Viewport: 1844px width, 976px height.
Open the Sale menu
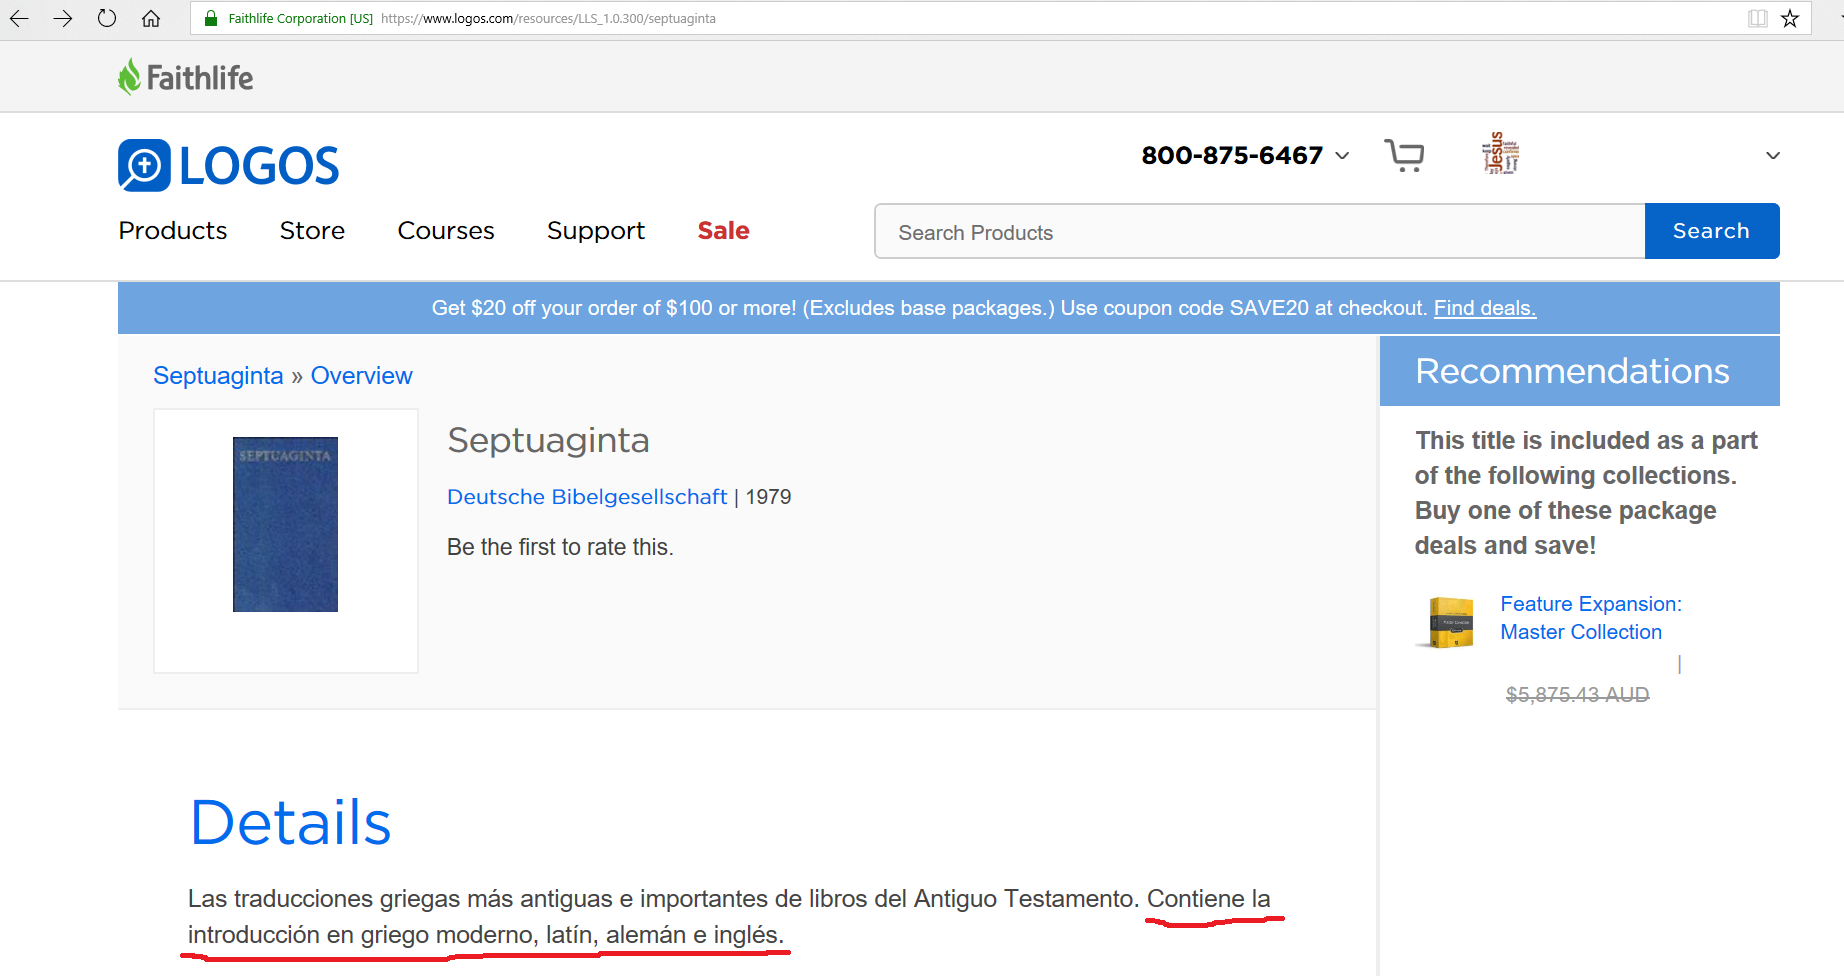[x=723, y=231]
